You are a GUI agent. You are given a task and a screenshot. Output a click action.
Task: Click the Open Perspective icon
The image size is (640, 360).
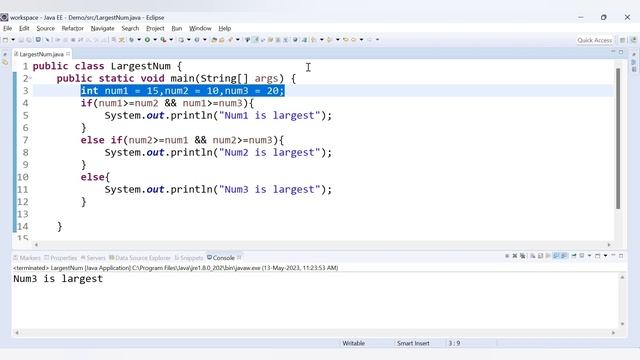tap(622, 40)
